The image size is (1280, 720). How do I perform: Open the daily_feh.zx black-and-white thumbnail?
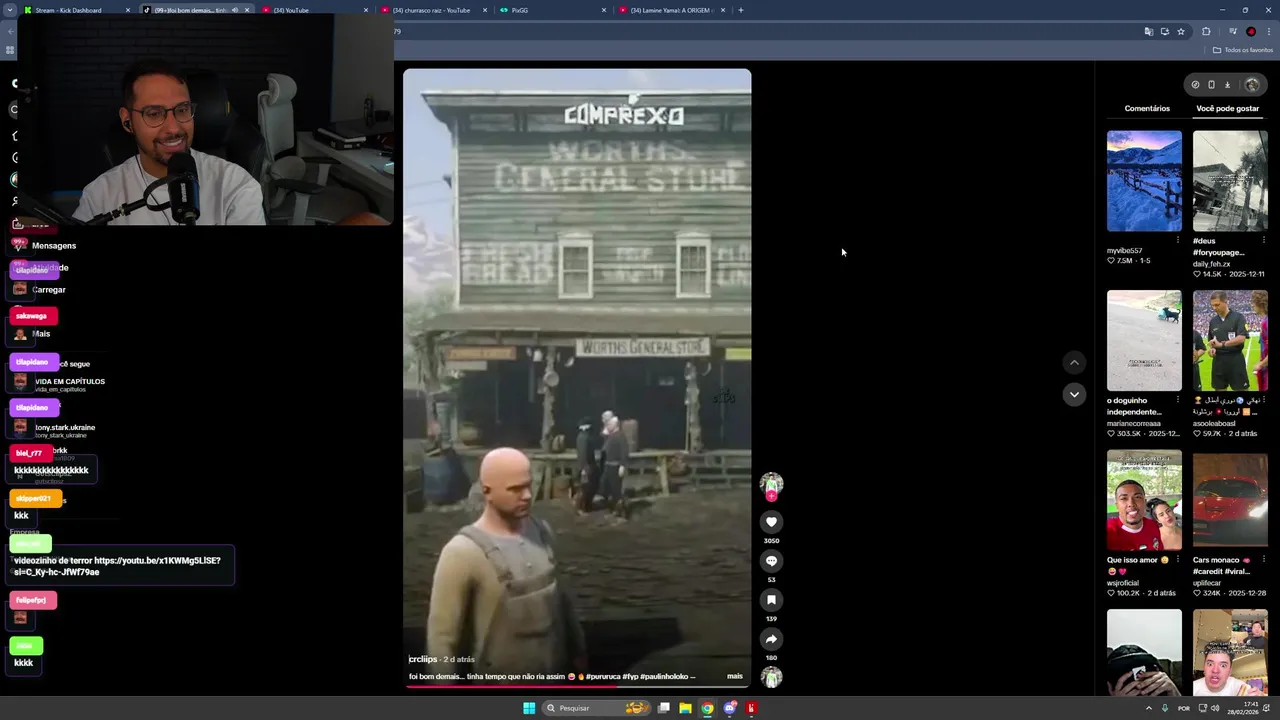click(1230, 181)
